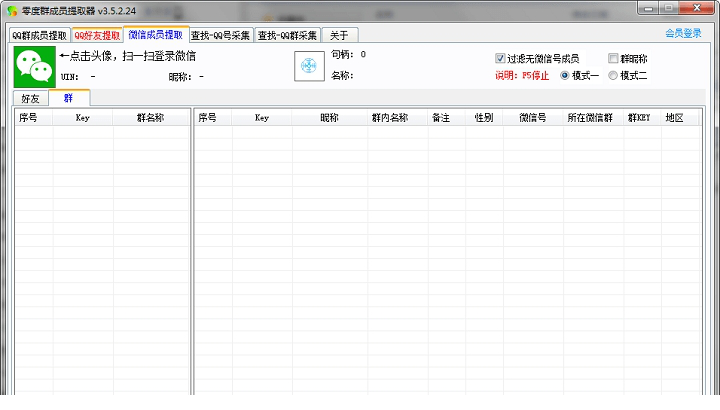Image resolution: width=720 pixels, height=410 pixels.
Task: Select the 模式二 radio button
Action: tap(613, 75)
